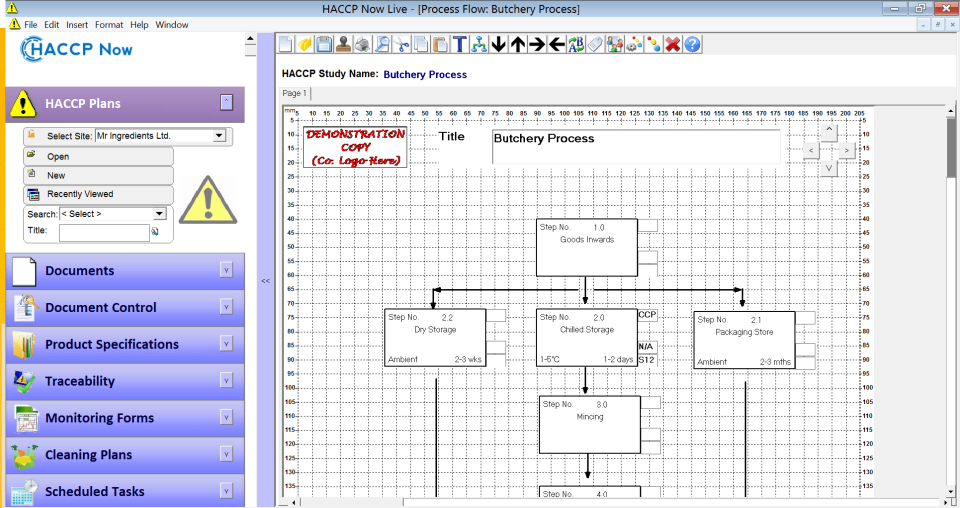Collapse the HACCP Plans panel

point(227,102)
